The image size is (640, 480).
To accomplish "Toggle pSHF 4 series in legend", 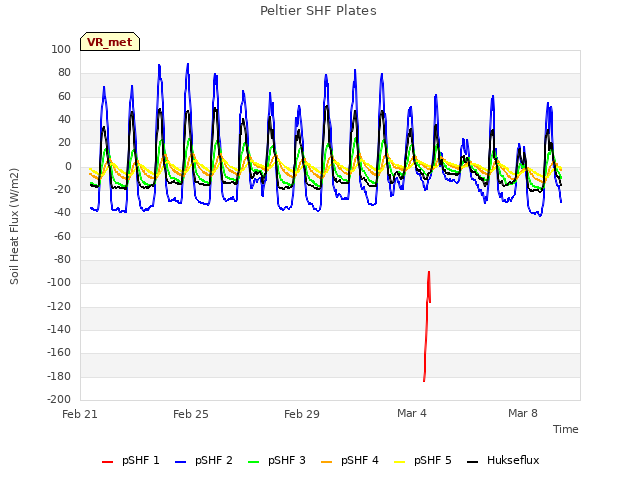I will (x=350, y=461).
